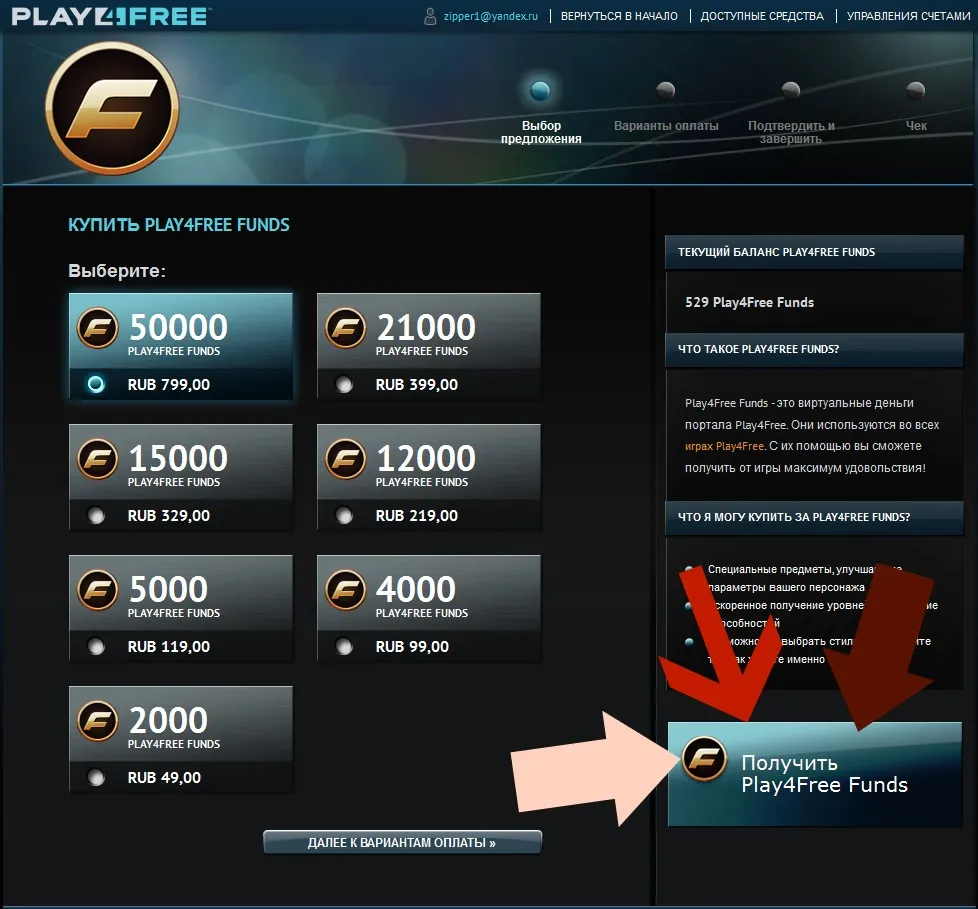Open УПРАВЛЕНИЯ СЧЕТАМИ menu item
This screenshot has width=978, height=909.
[x=909, y=16]
